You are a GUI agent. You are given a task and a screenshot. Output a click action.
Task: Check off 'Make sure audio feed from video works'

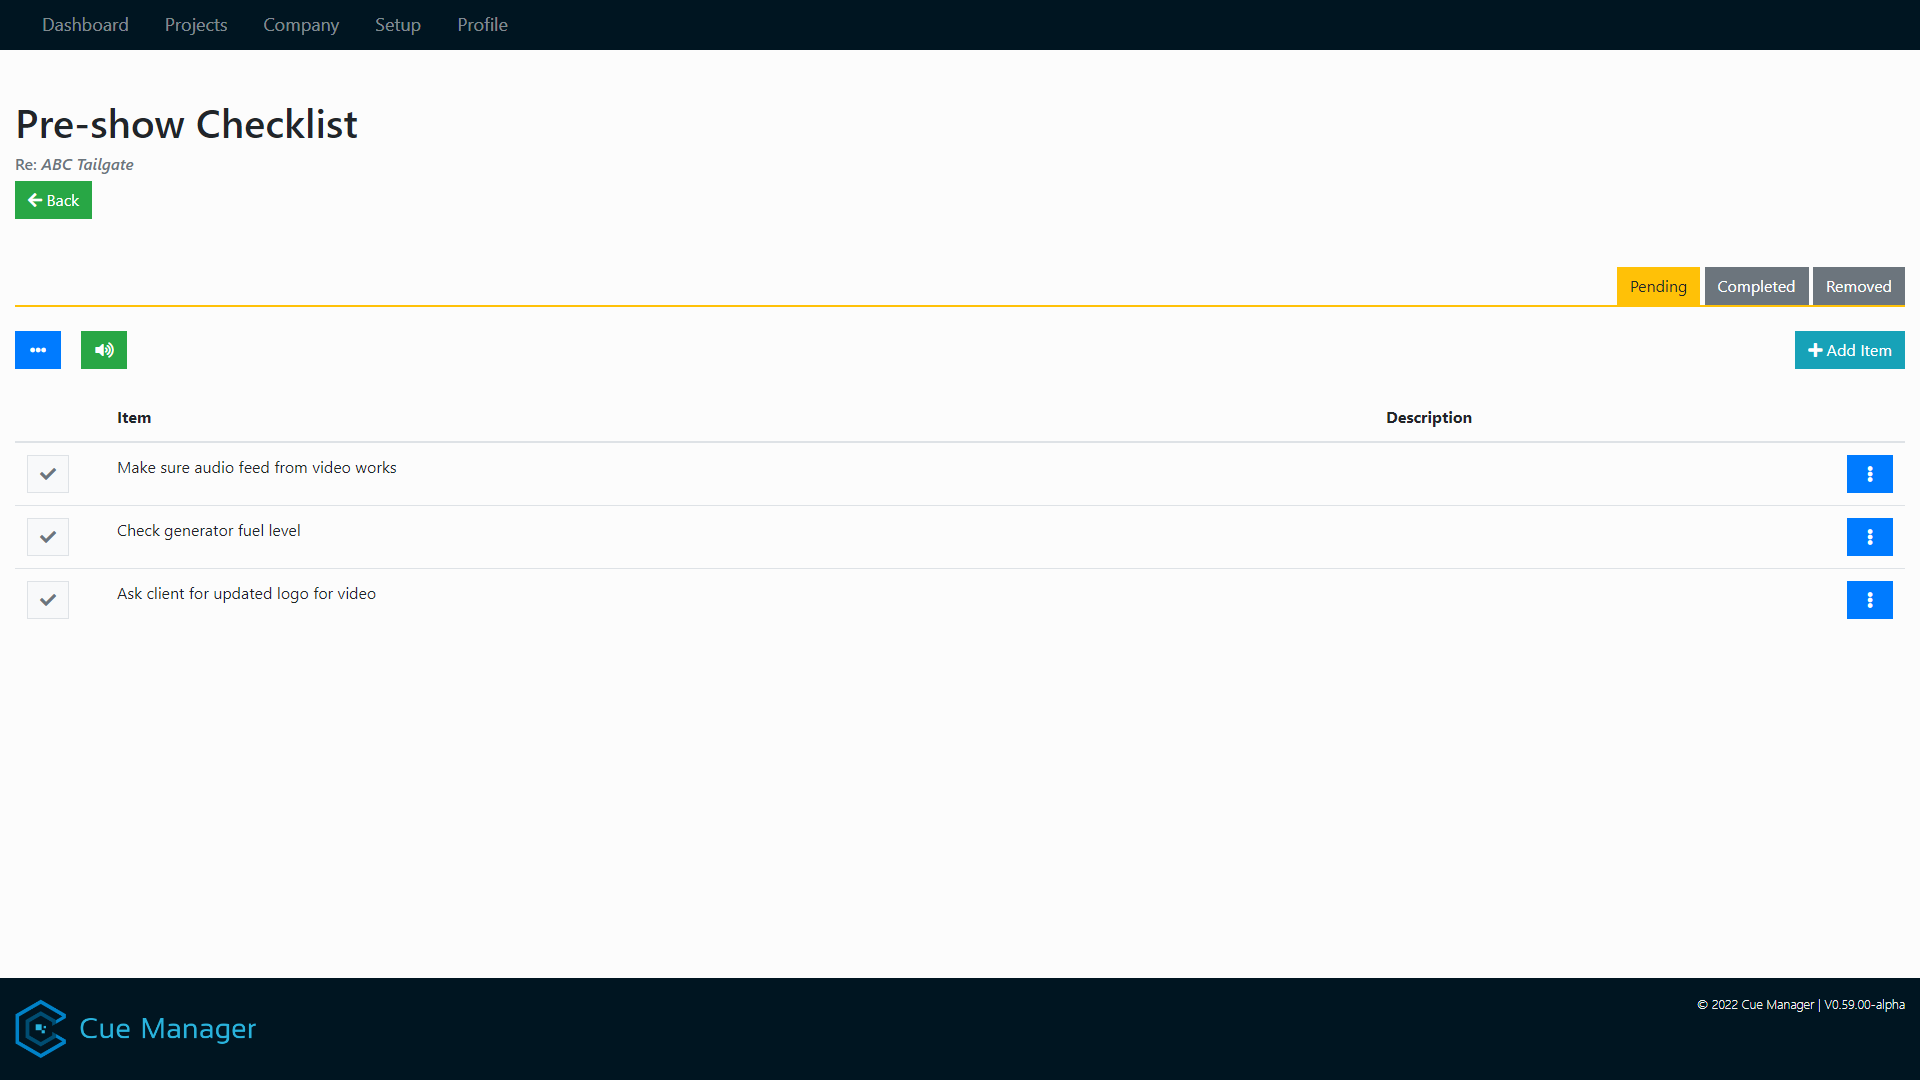point(46,473)
